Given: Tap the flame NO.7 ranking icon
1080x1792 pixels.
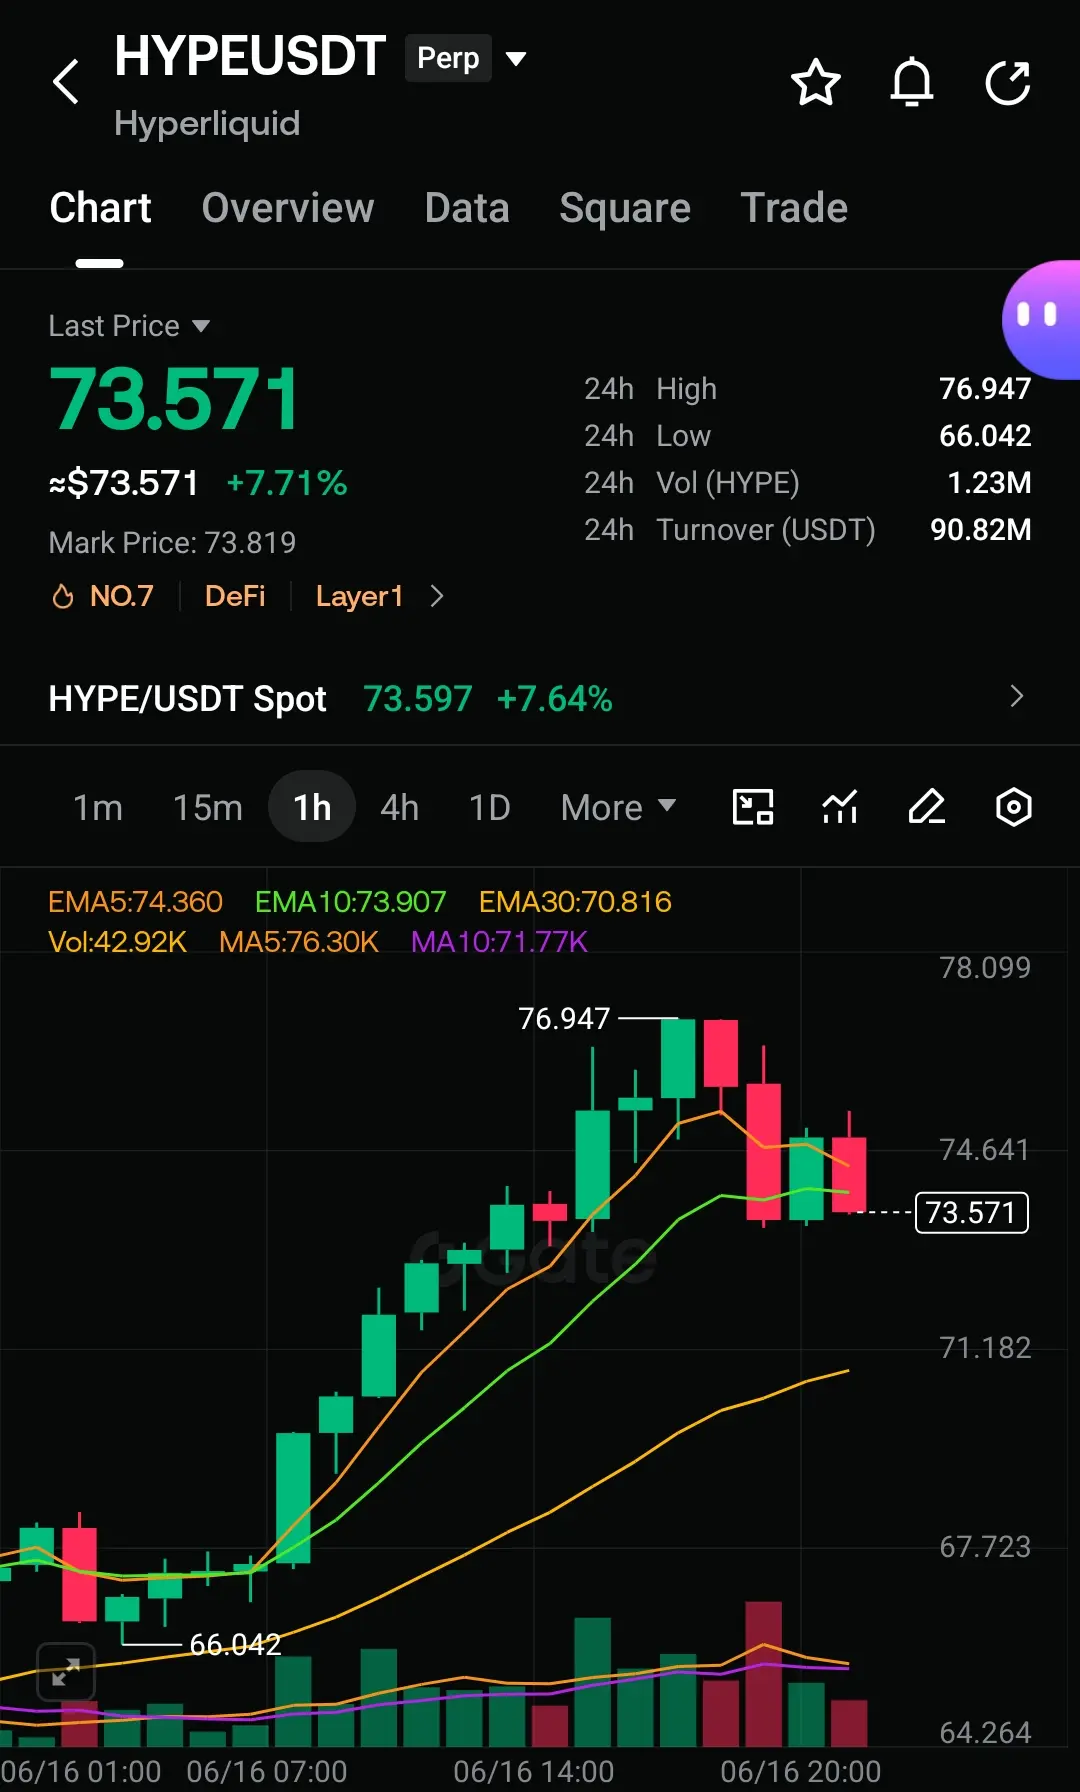Looking at the screenshot, I should click(62, 597).
